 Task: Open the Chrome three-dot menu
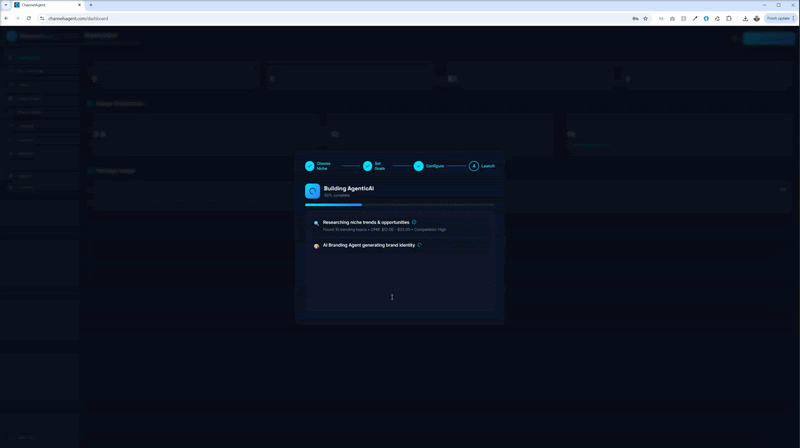click(x=794, y=18)
